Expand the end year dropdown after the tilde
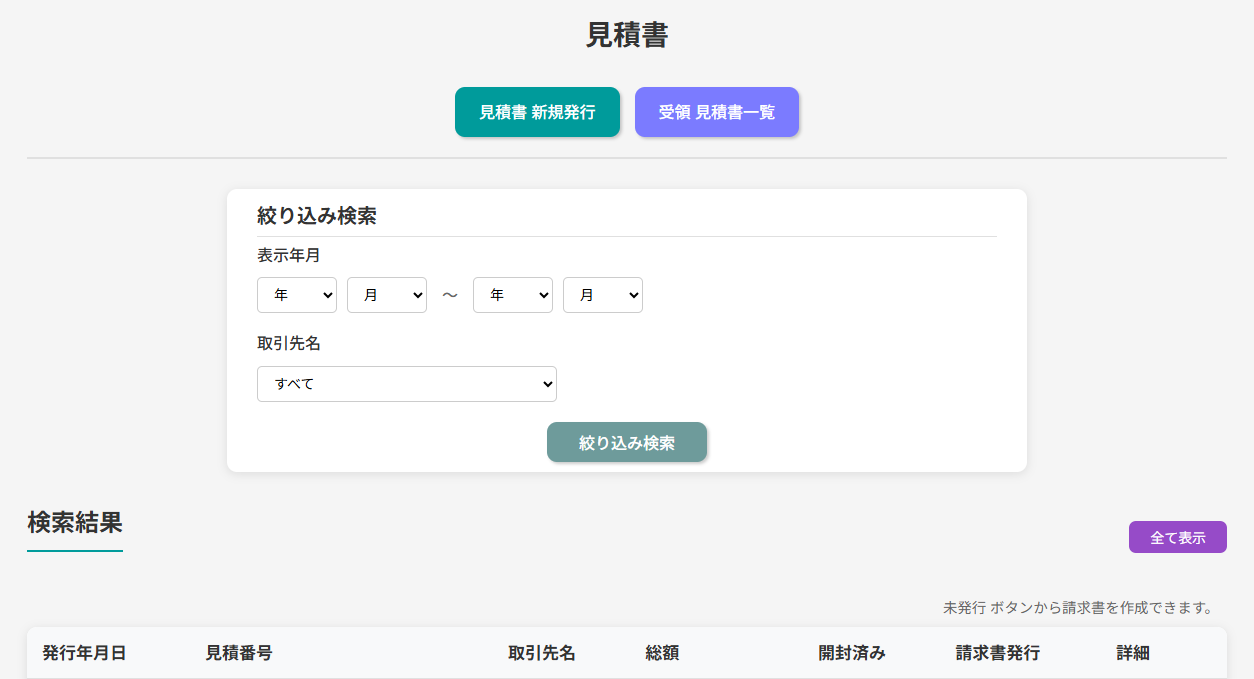Image resolution: width=1254 pixels, height=679 pixels. click(x=513, y=295)
